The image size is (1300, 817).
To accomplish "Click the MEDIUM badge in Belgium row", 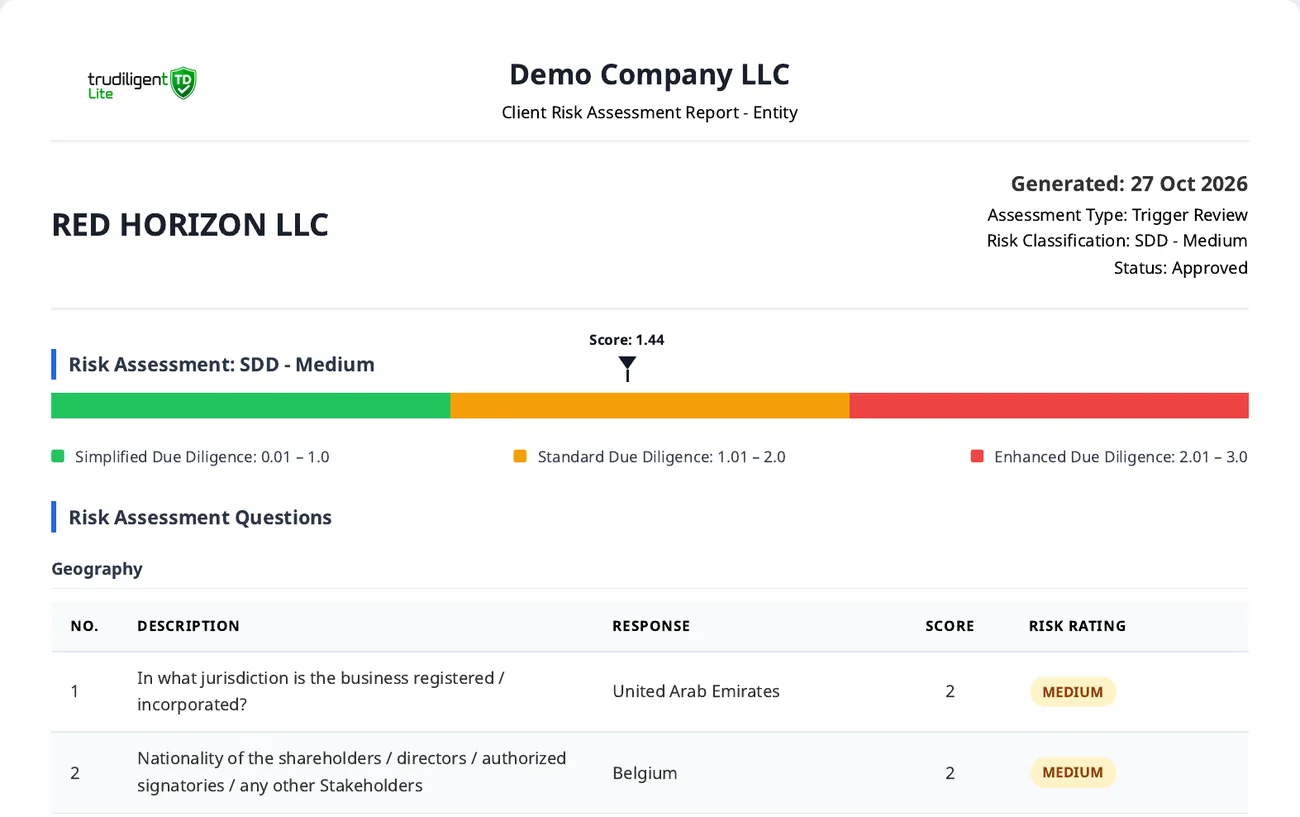I will pos(1073,773).
